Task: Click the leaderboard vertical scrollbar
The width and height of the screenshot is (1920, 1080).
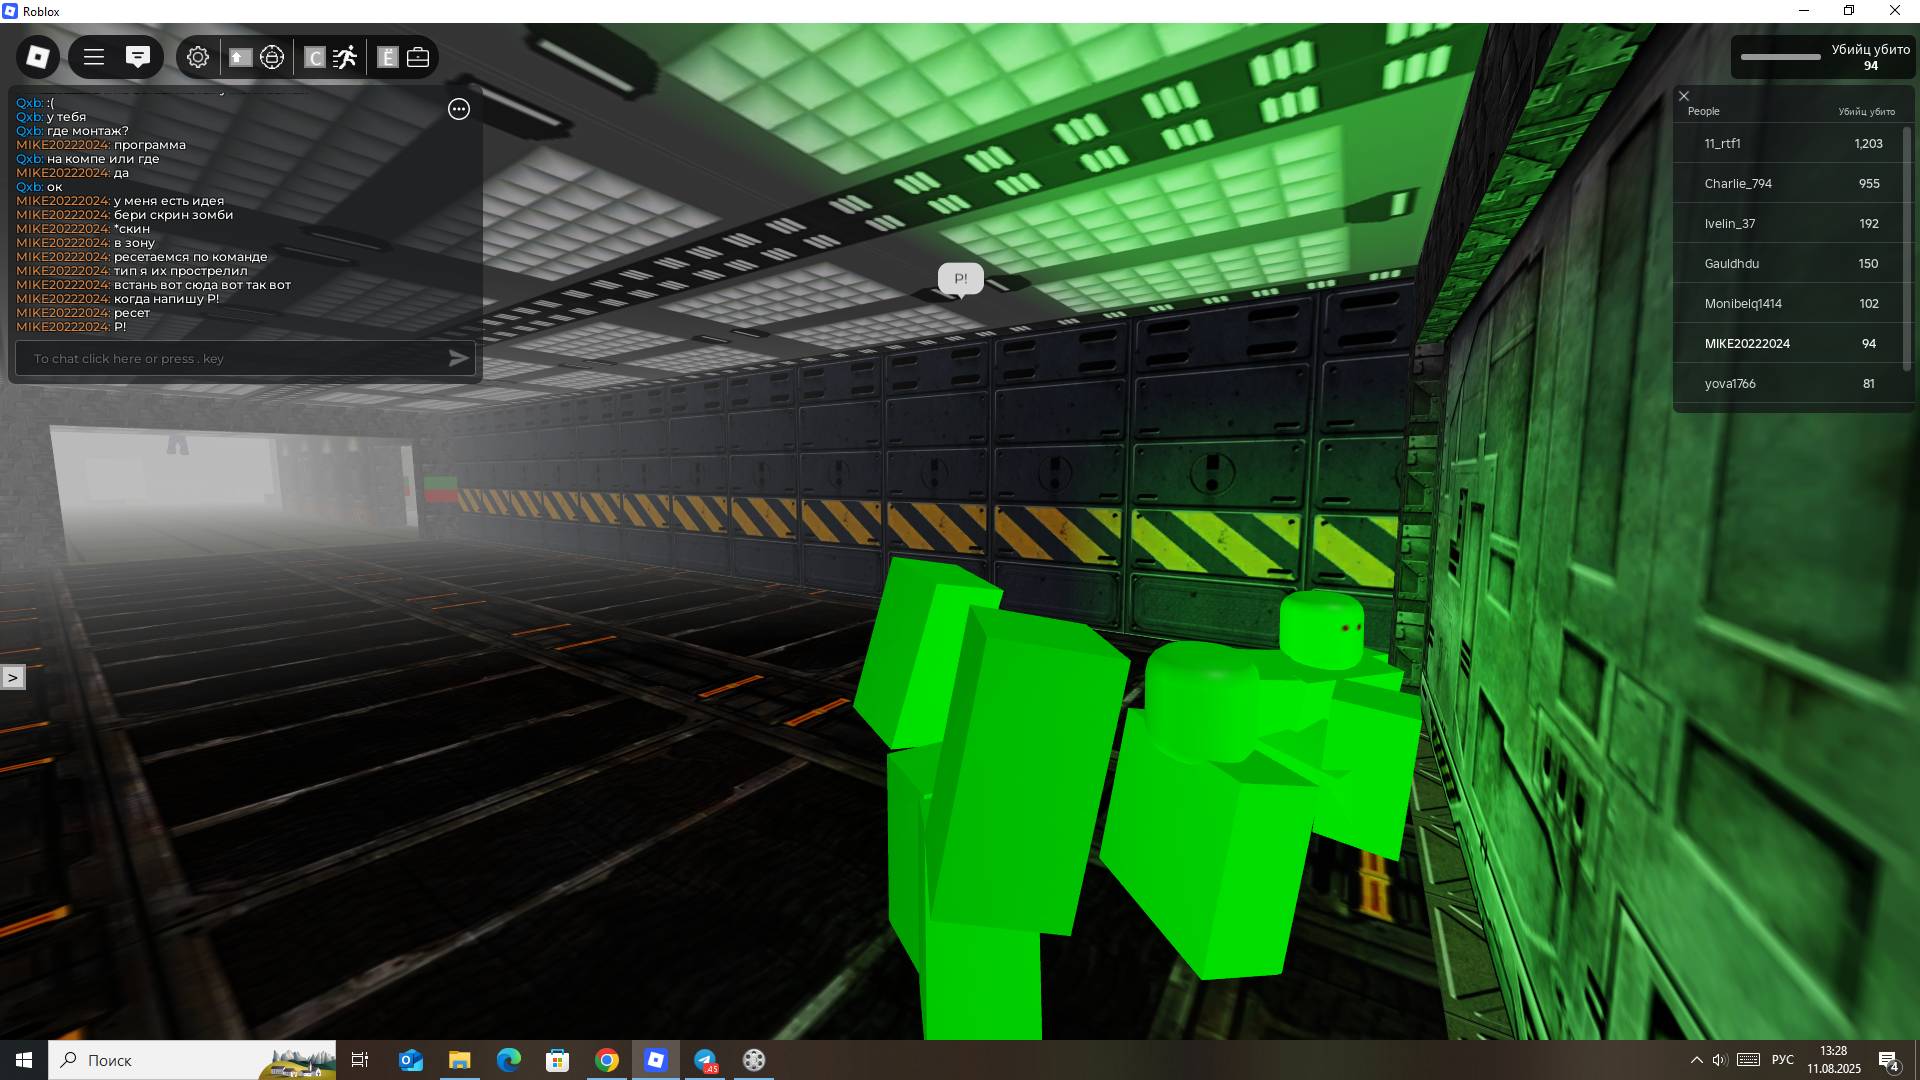Action: (1907, 250)
